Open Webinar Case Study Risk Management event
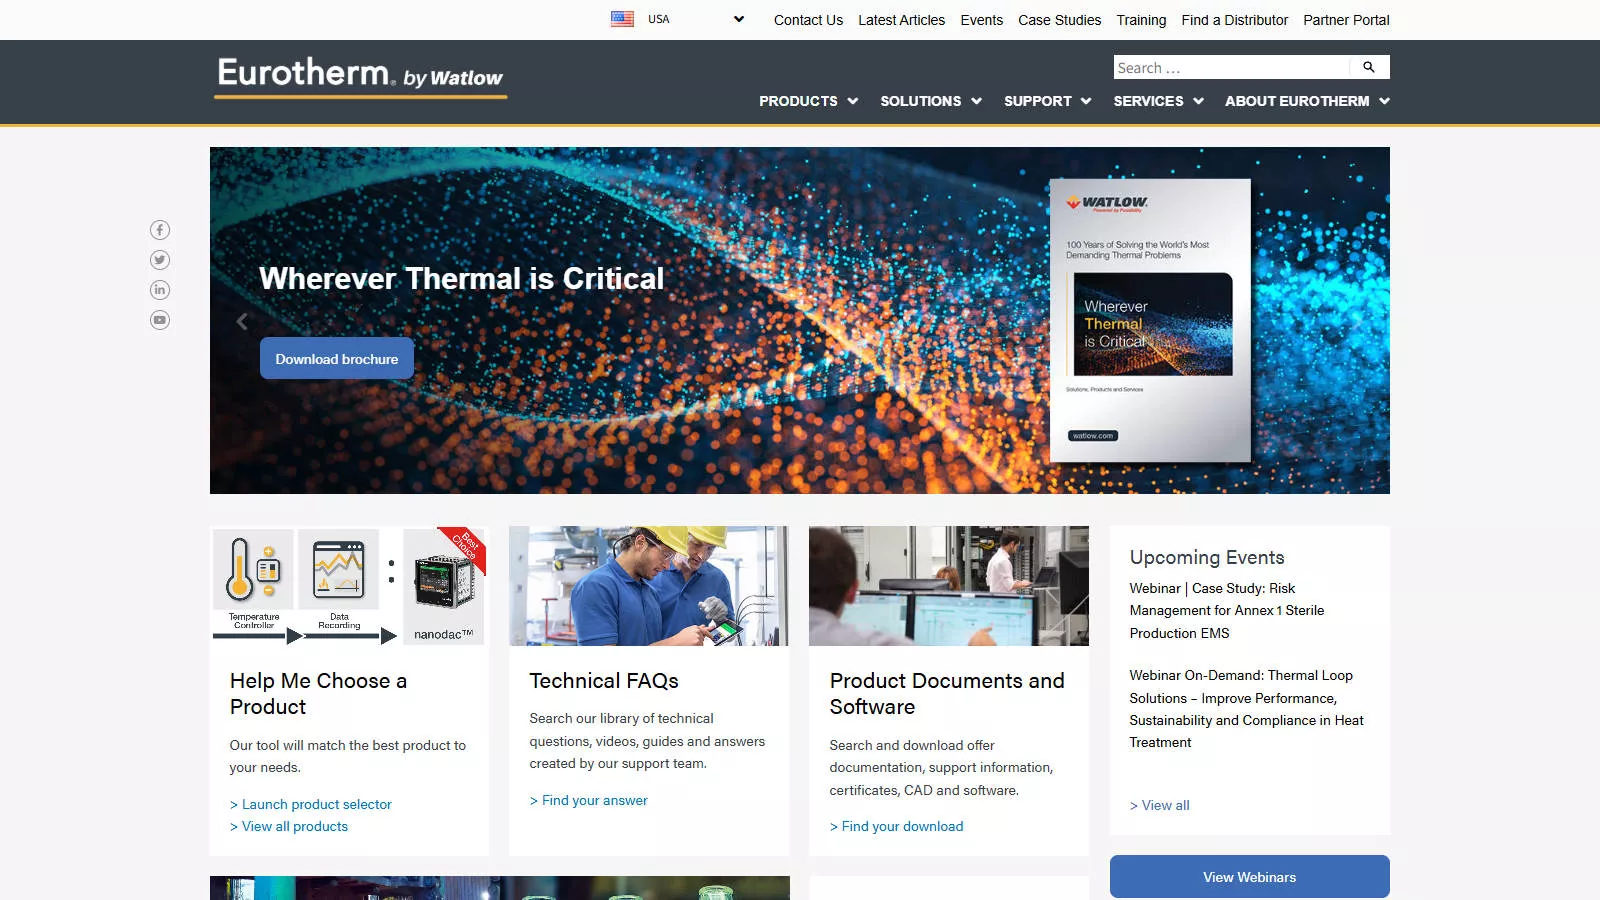Screen dimensions: 1600x900 point(1227,610)
